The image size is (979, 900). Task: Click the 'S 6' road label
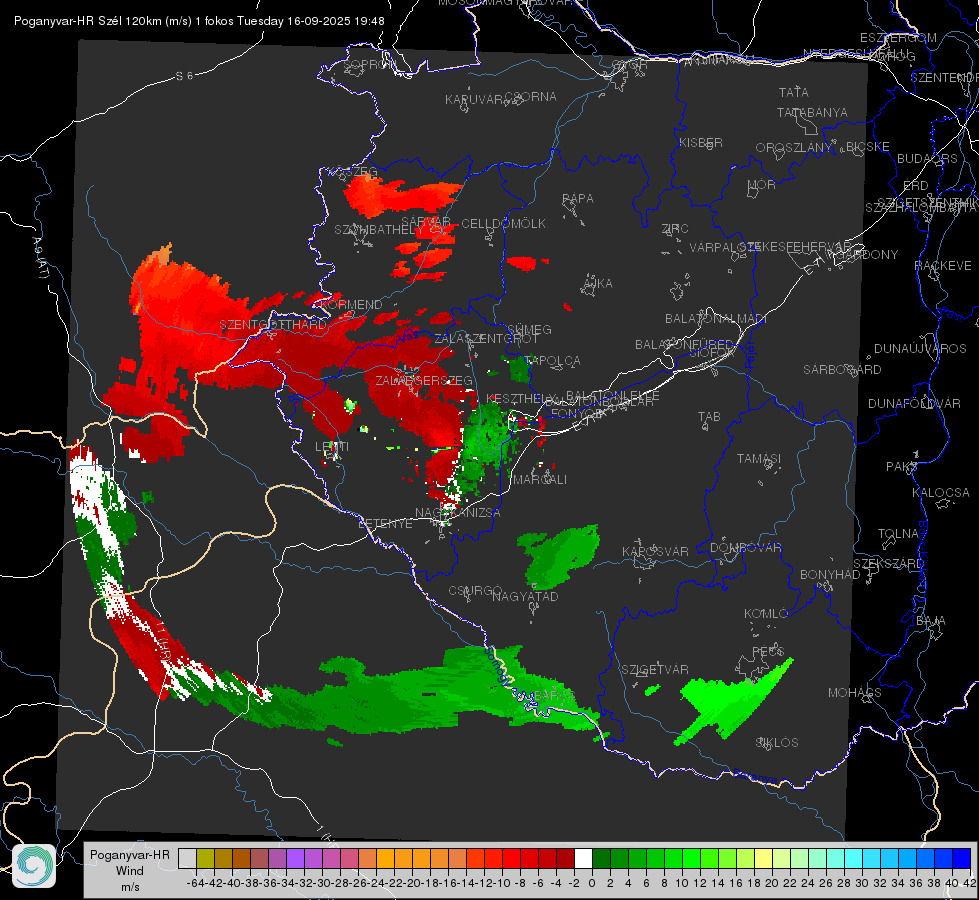pos(184,76)
